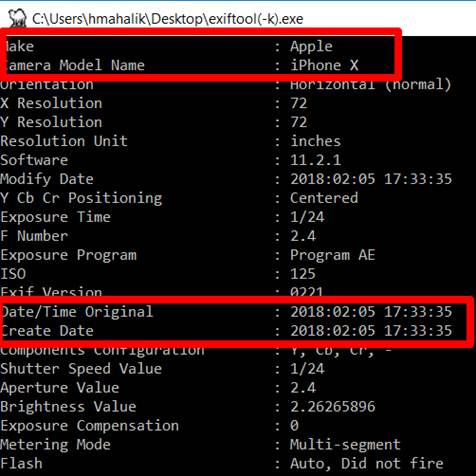The height and width of the screenshot is (476, 476).
Task: Click the Y Cb Cr Positioning Centered value
Action: click(x=324, y=198)
